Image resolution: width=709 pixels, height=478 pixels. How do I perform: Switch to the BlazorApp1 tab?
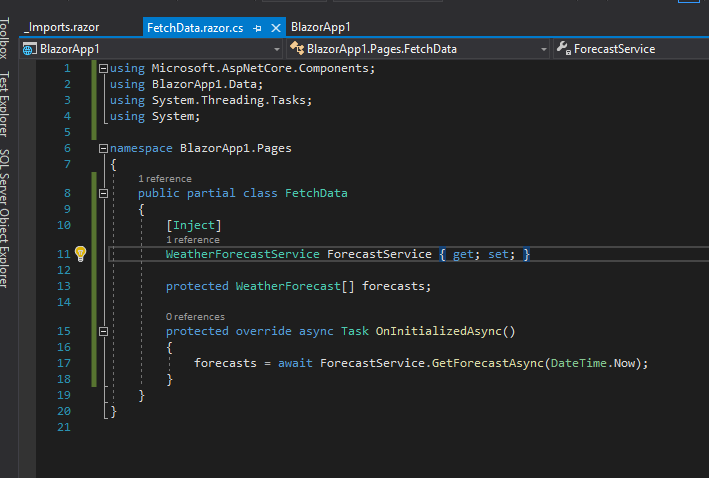pyautogui.click(x=321, y=27)
